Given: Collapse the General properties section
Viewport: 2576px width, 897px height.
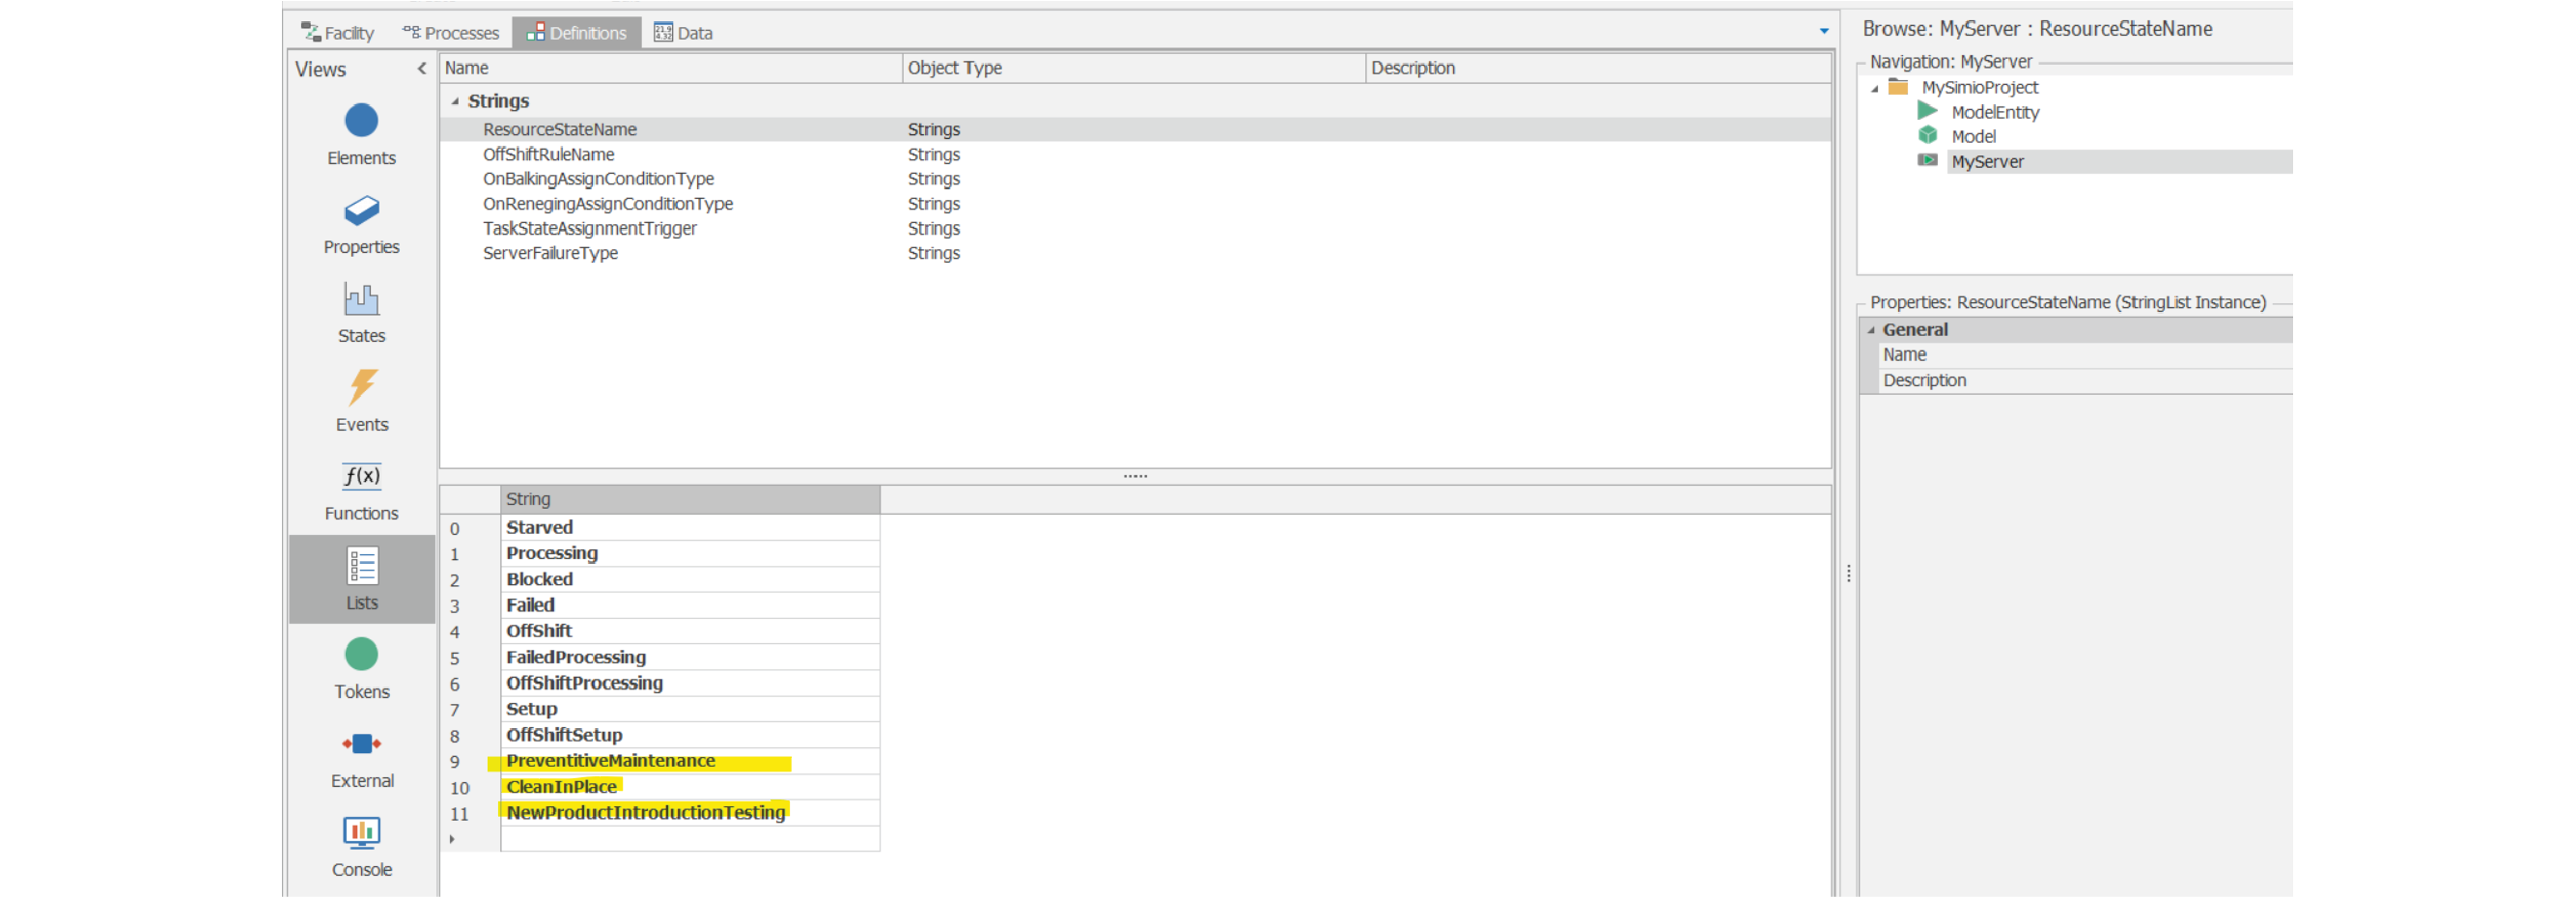Looking at the screenshot, I should click(1871, 330).
